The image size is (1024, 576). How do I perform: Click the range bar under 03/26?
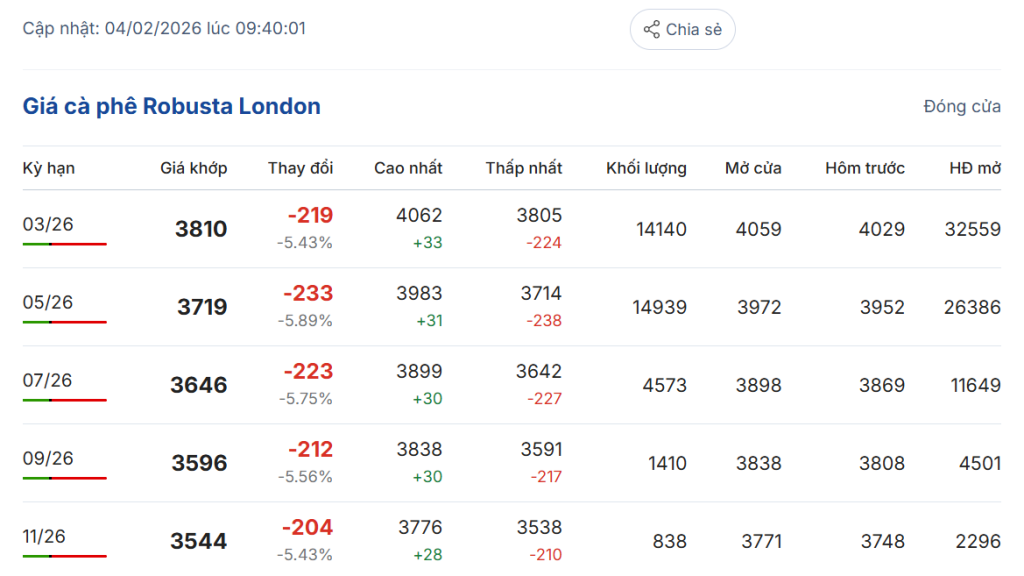(x=64, y=244)
